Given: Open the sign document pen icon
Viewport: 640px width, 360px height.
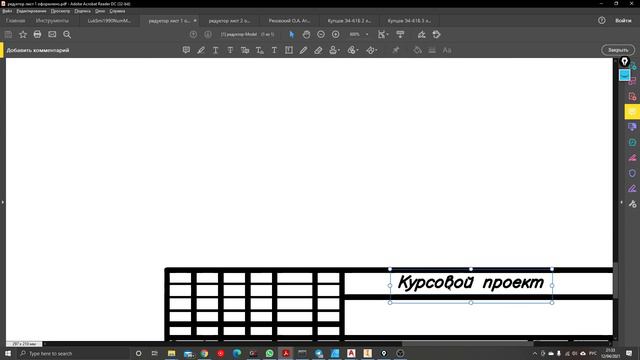Looking at the screenshot, I should [421, 35].
